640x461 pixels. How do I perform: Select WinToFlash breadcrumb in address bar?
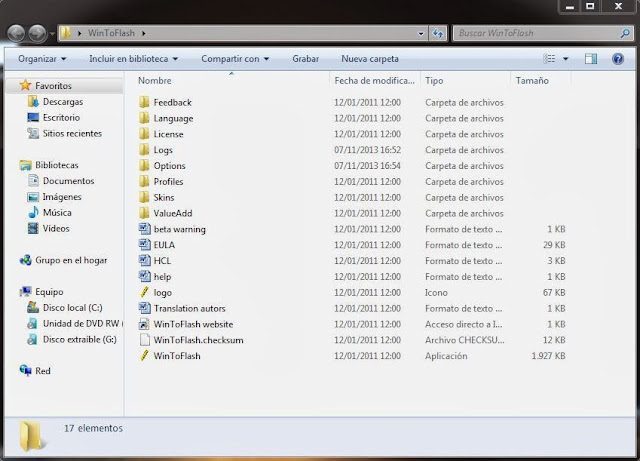[x=111, y=33]
